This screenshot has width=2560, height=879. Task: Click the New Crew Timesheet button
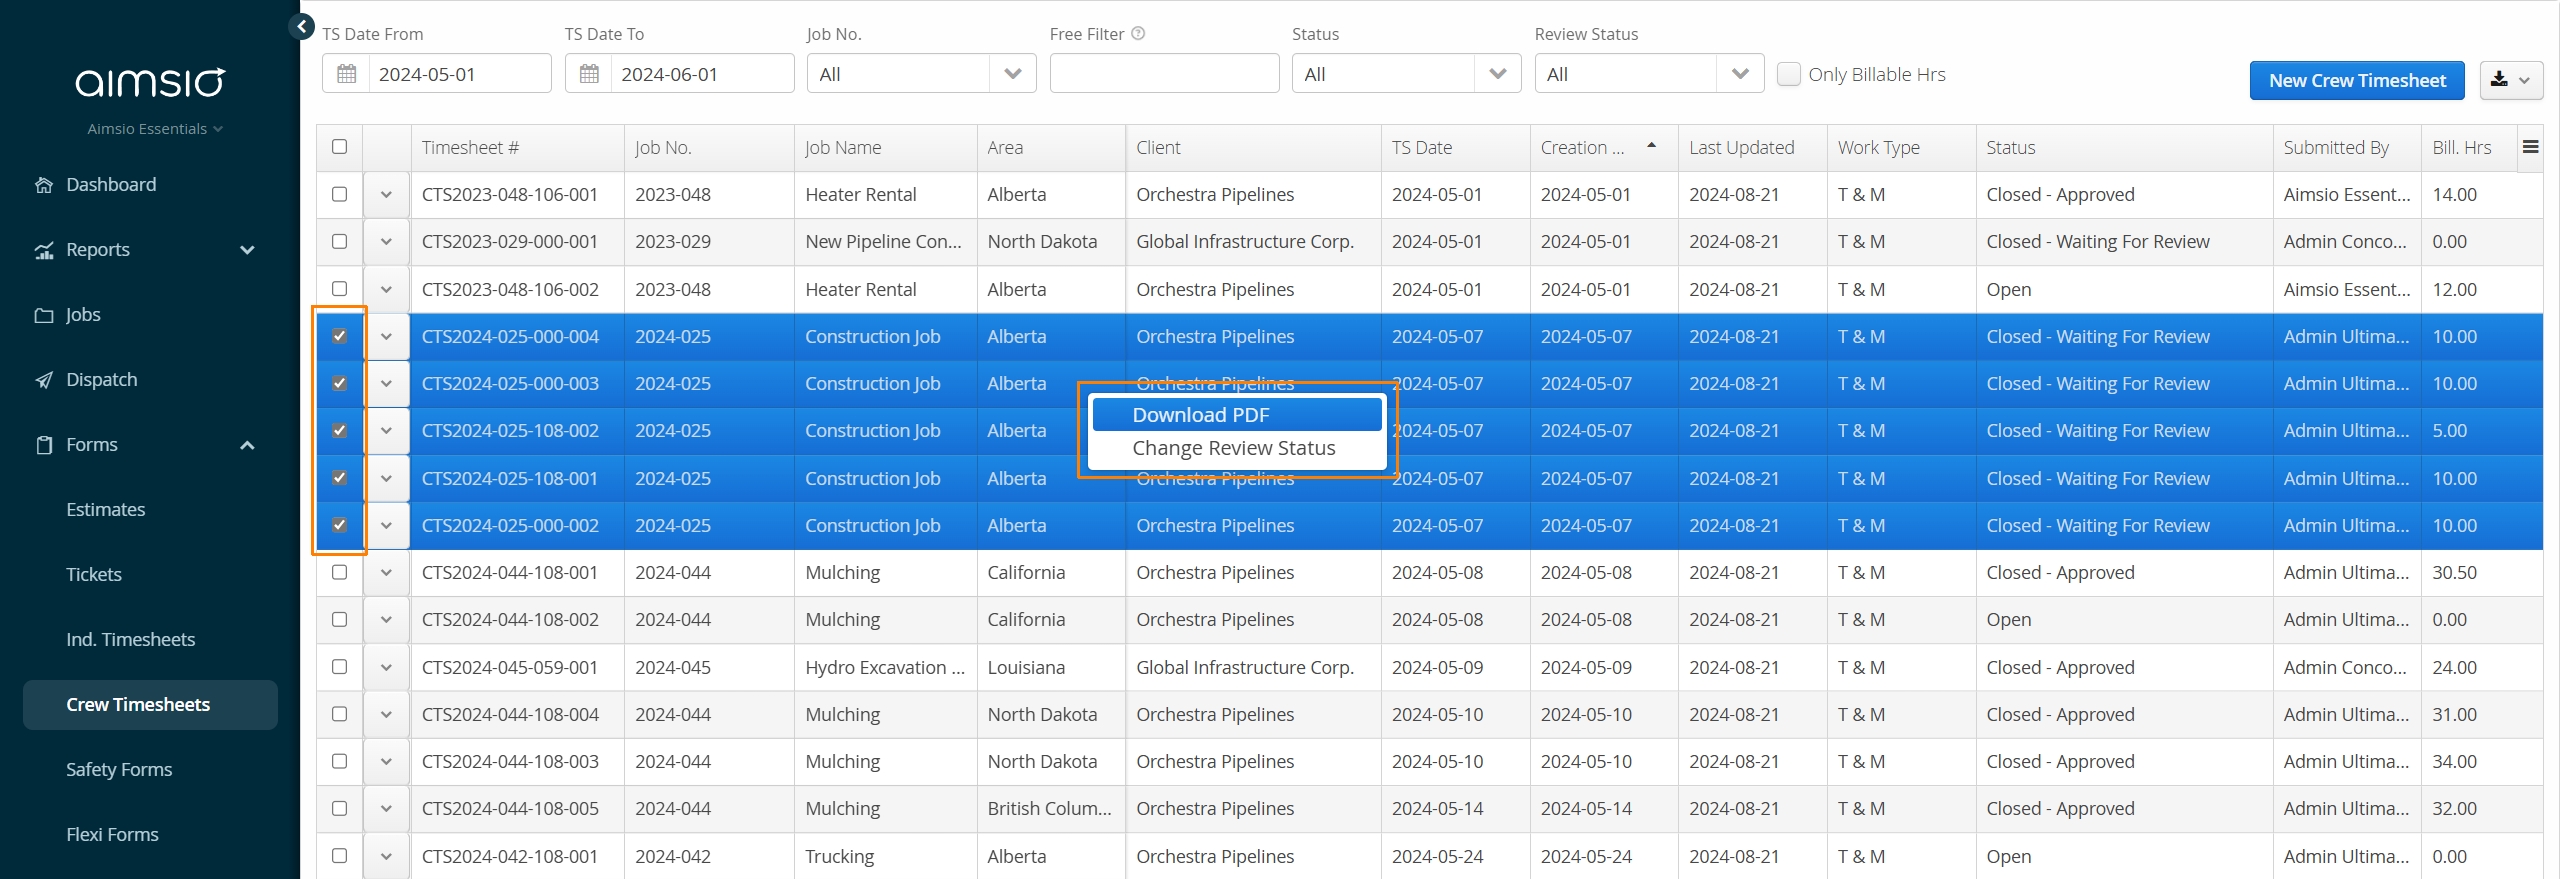[x=2357, y=80]
